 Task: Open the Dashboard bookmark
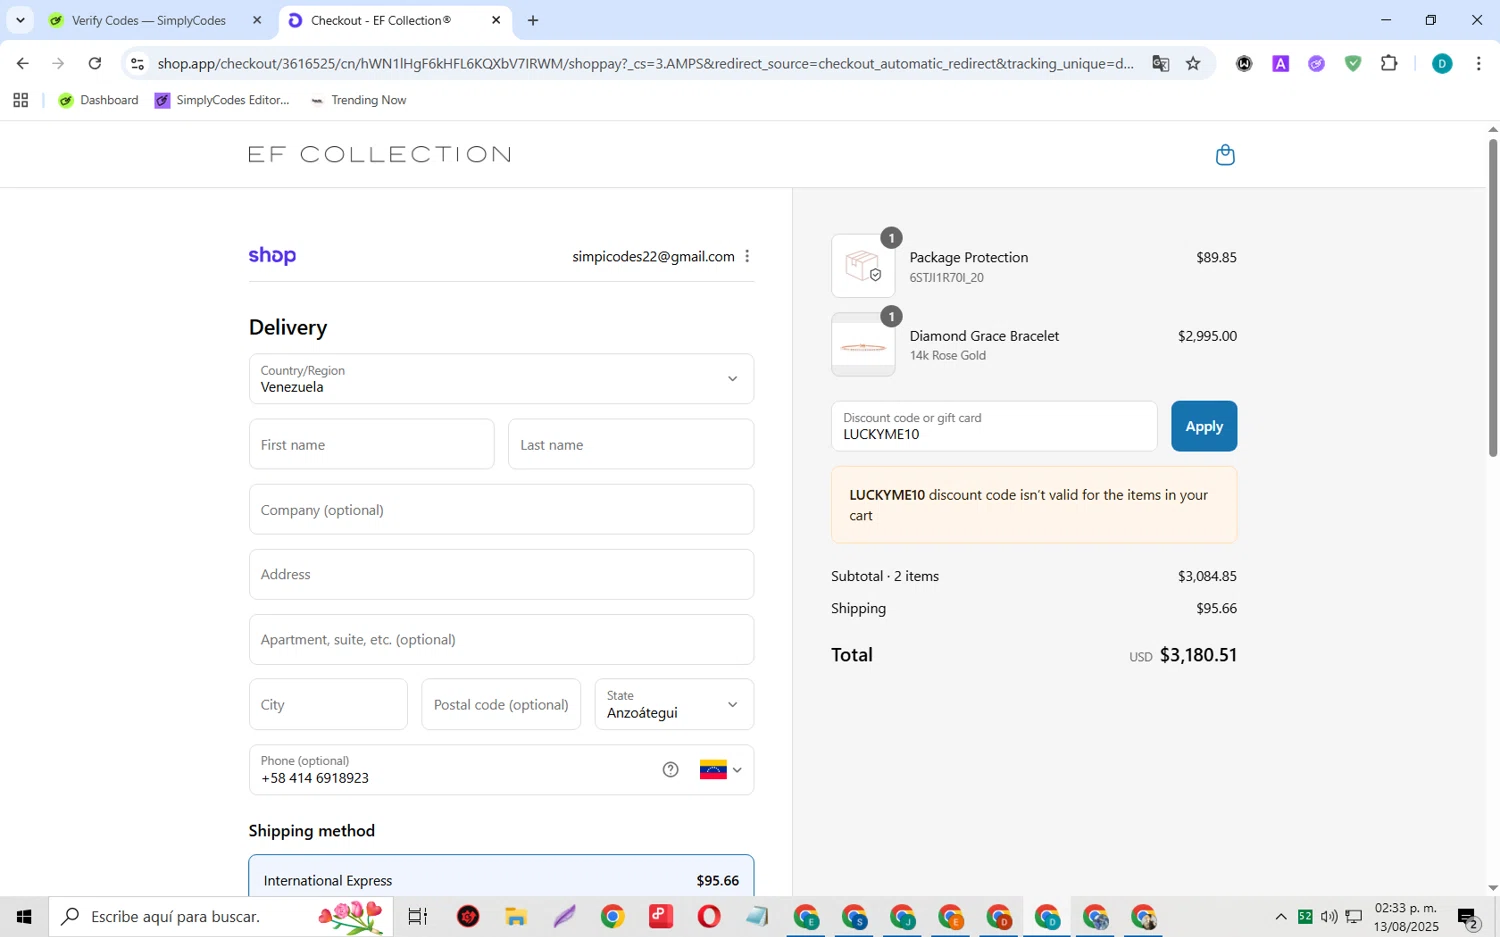point(98,100)
